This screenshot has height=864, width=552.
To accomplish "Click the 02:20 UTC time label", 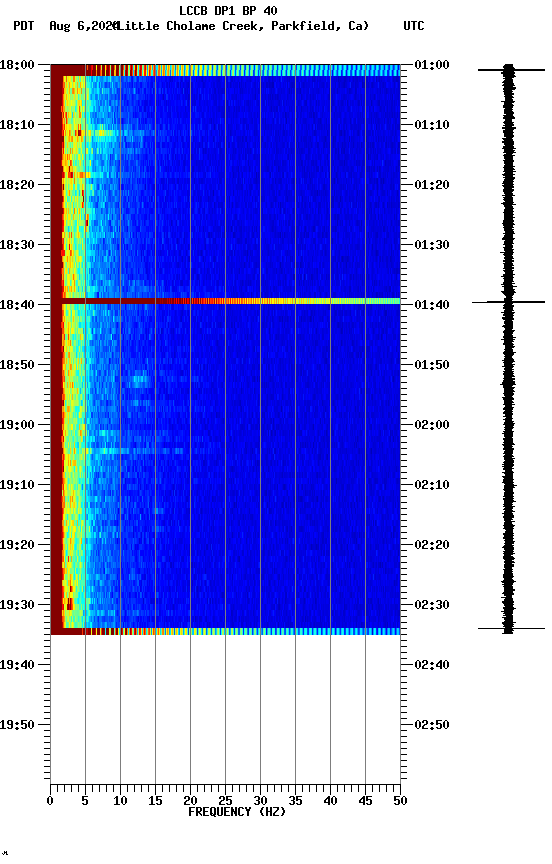I will click(432, 545).
